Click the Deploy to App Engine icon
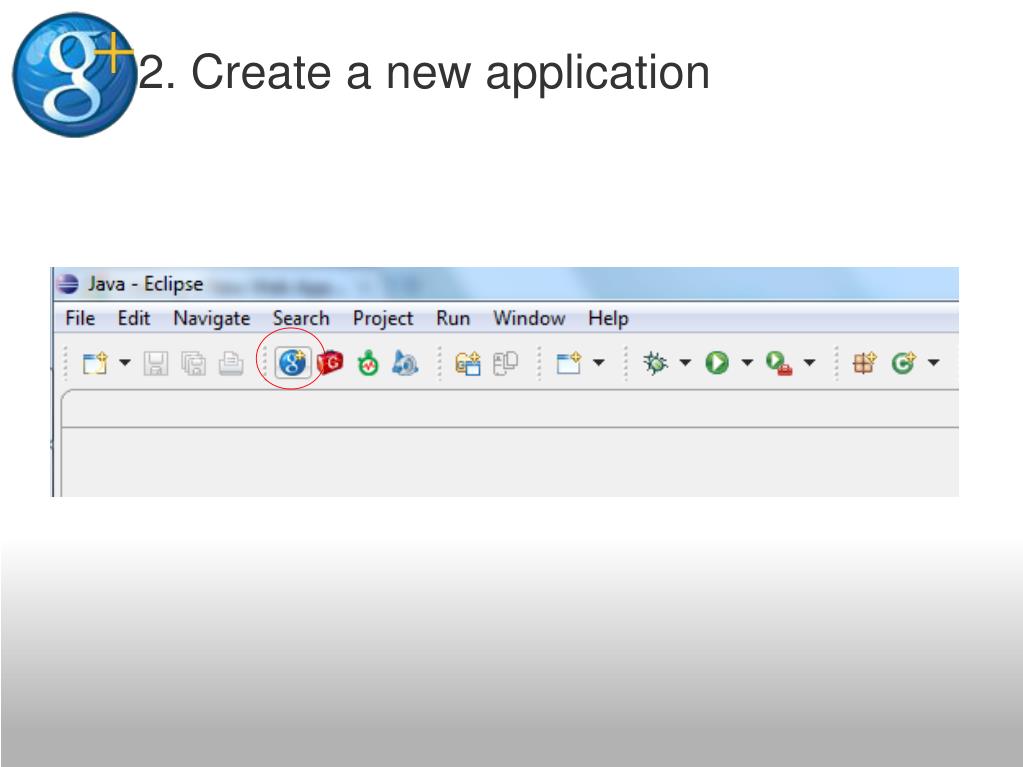 coord(405,363)
